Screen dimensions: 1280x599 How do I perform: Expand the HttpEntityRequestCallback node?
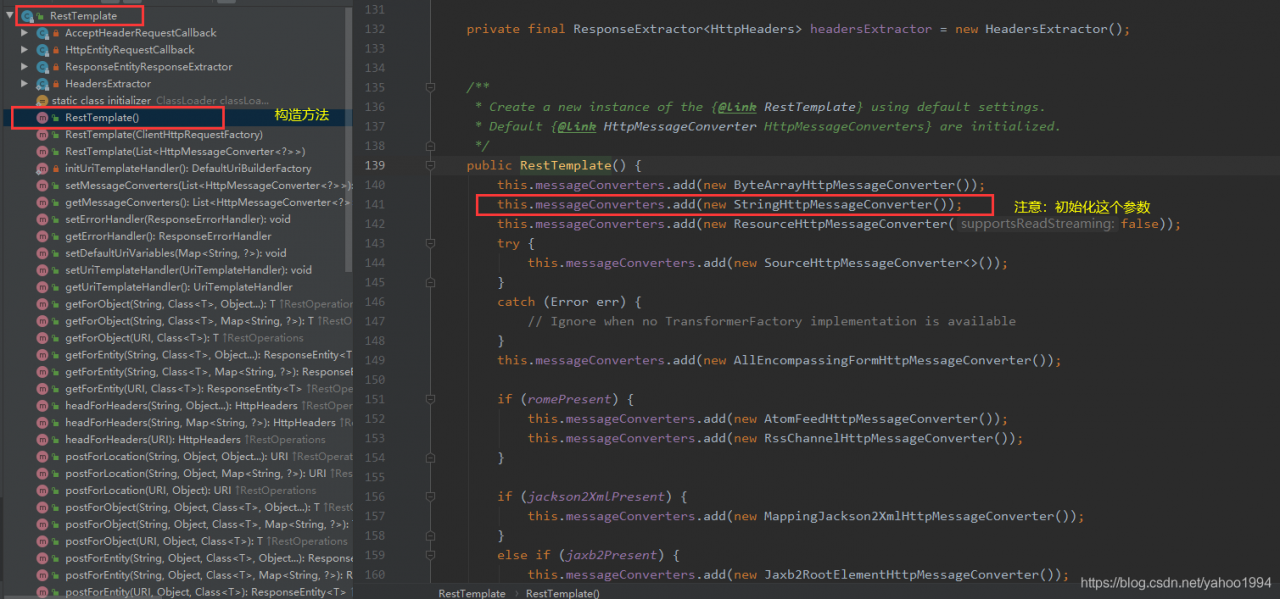pos(25,50)
